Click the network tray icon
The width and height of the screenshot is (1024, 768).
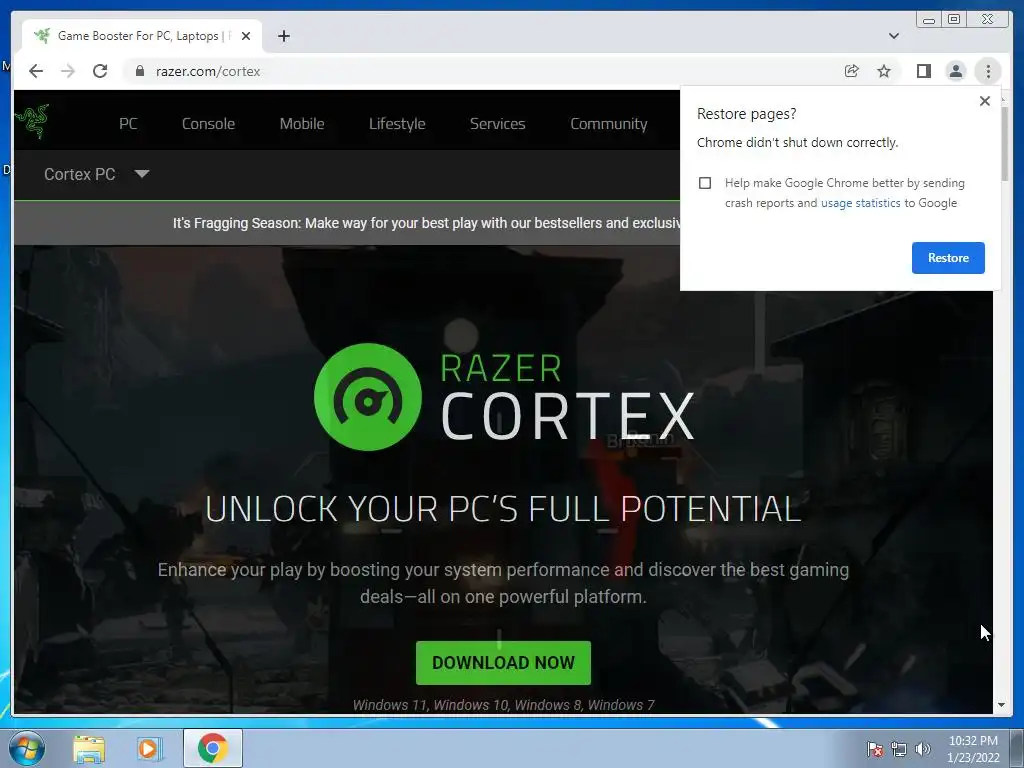(x=899, y=749)
